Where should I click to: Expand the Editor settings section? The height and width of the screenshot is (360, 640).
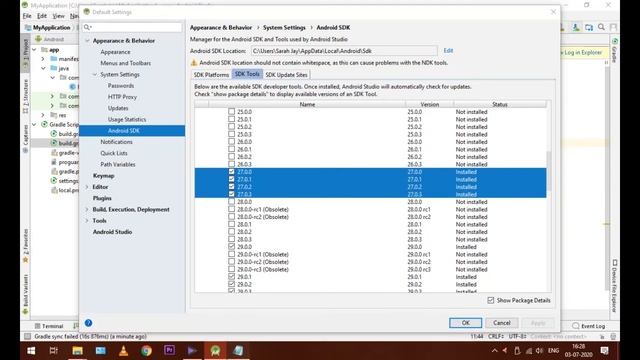[87, 187]
